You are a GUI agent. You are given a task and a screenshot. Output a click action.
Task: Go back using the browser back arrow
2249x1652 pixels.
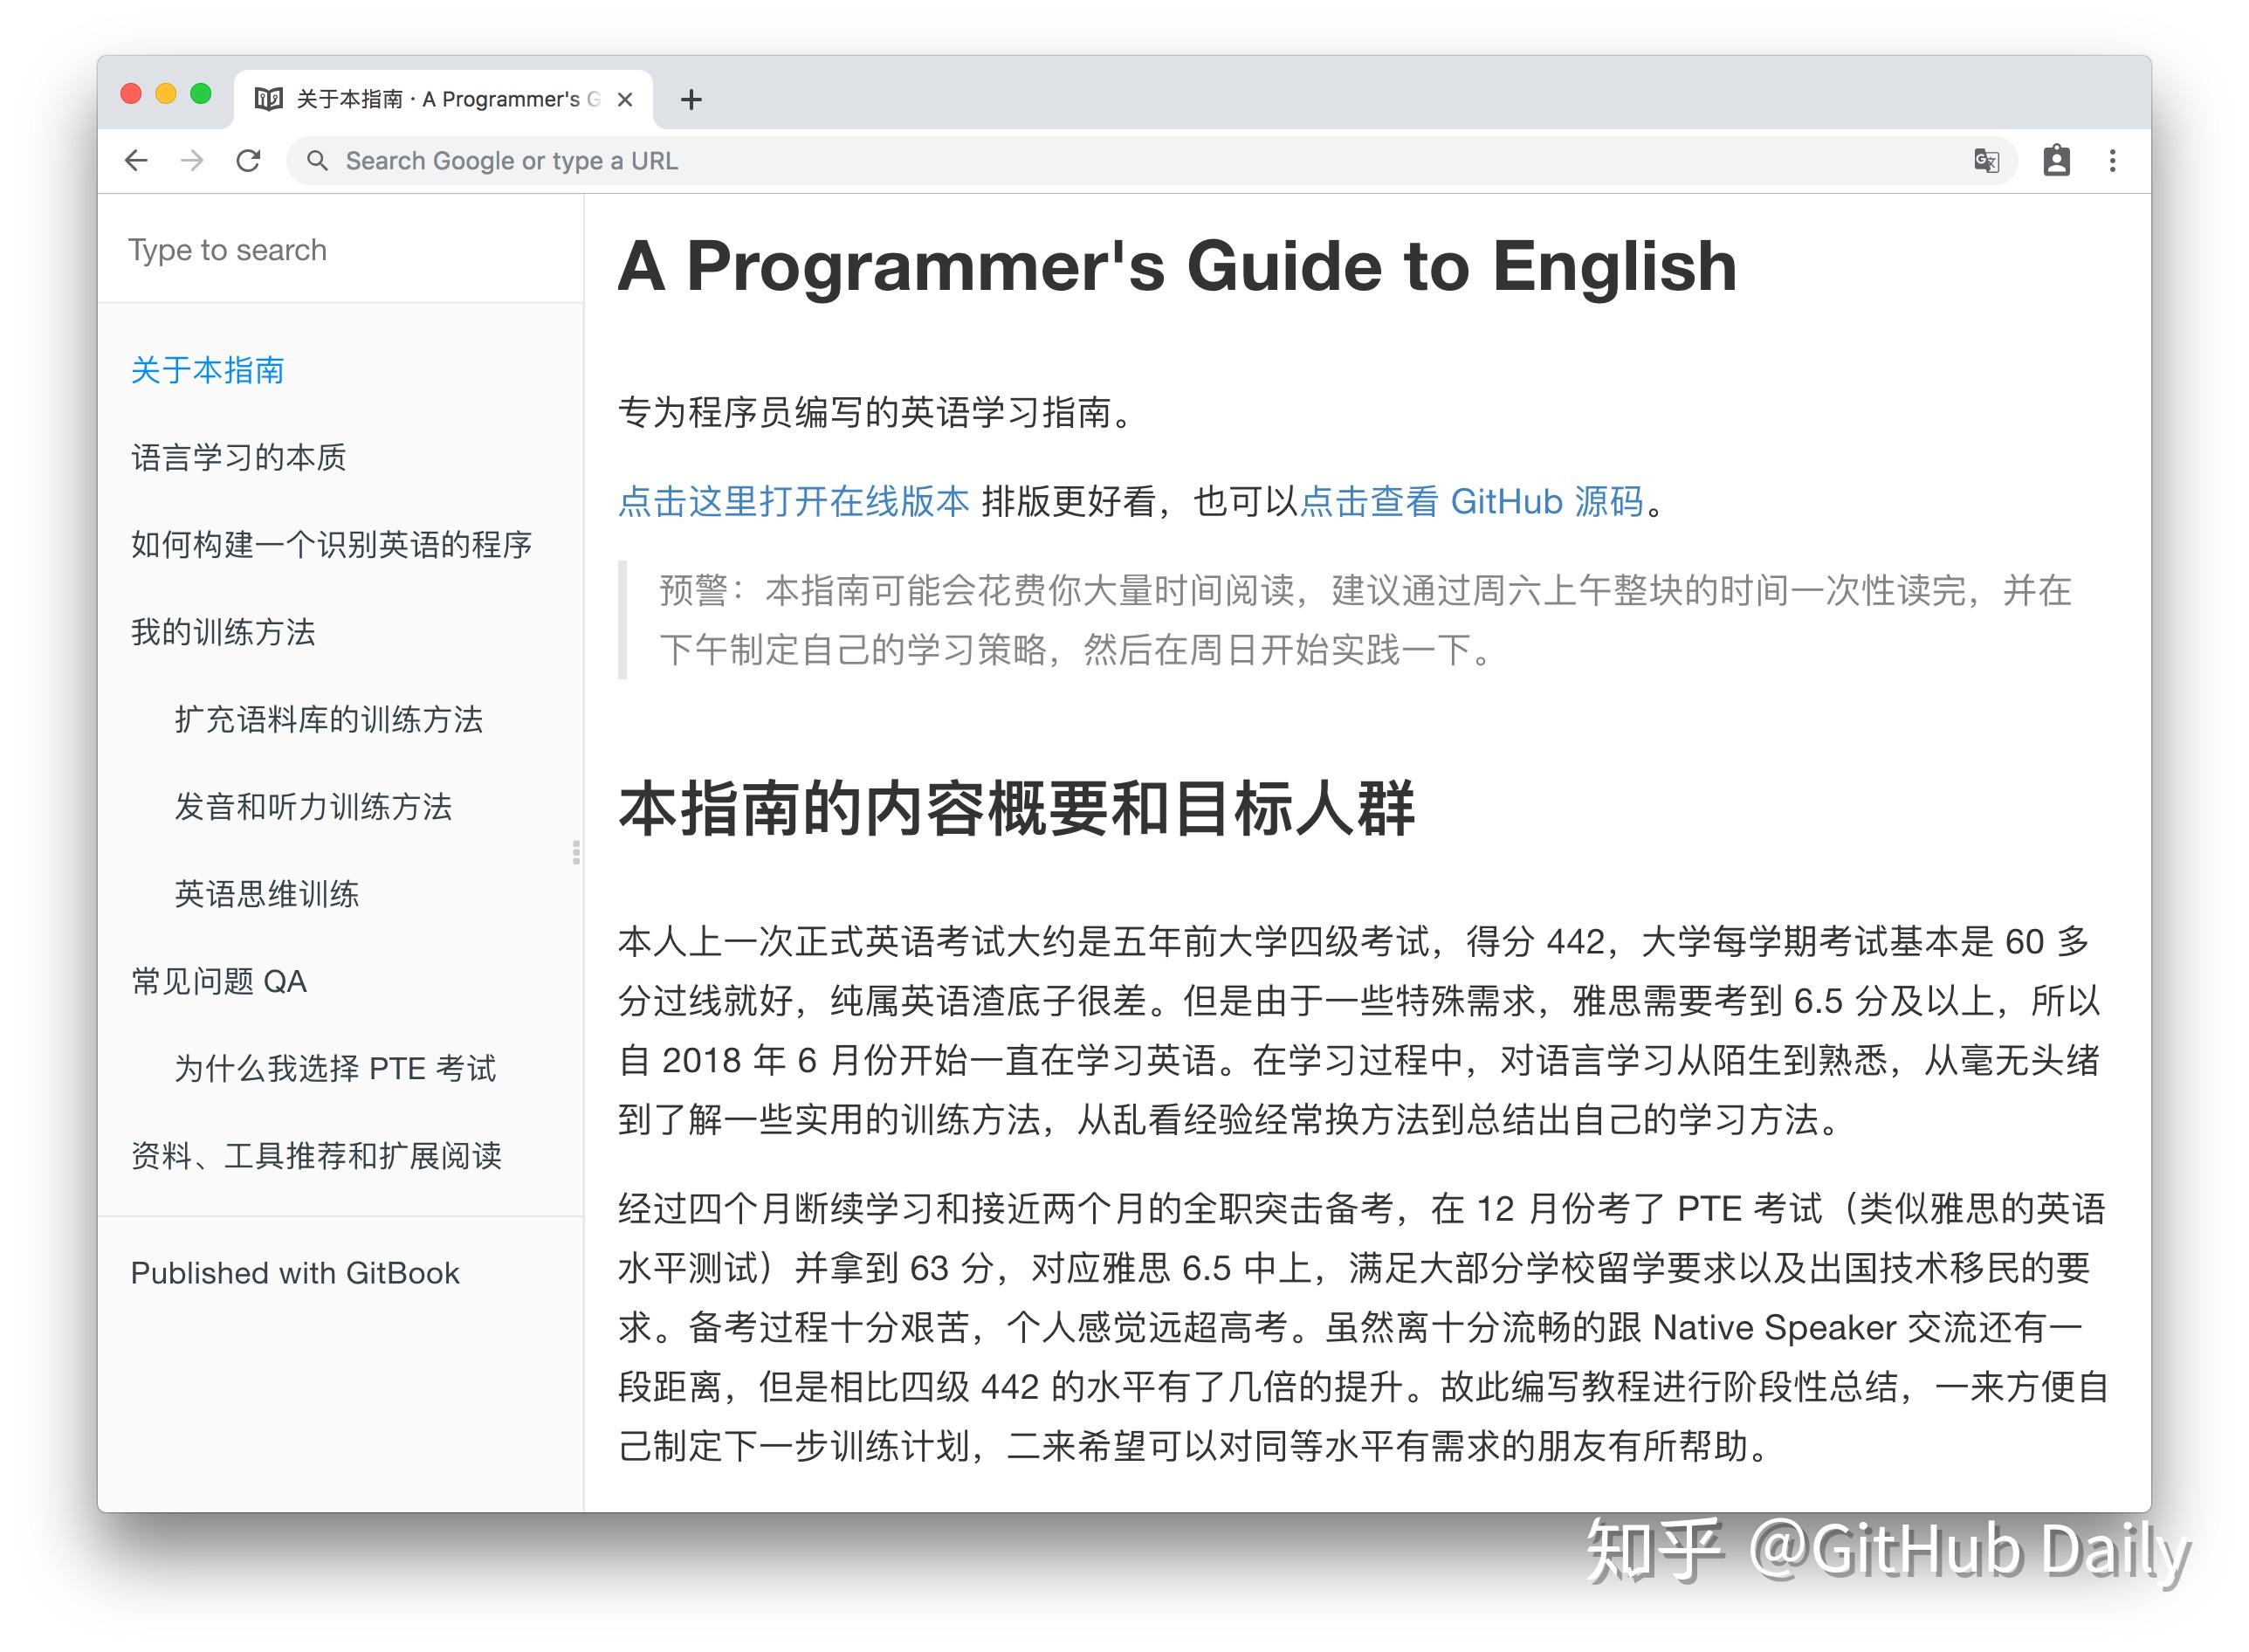pyautogui.click(x=137, y=161)
